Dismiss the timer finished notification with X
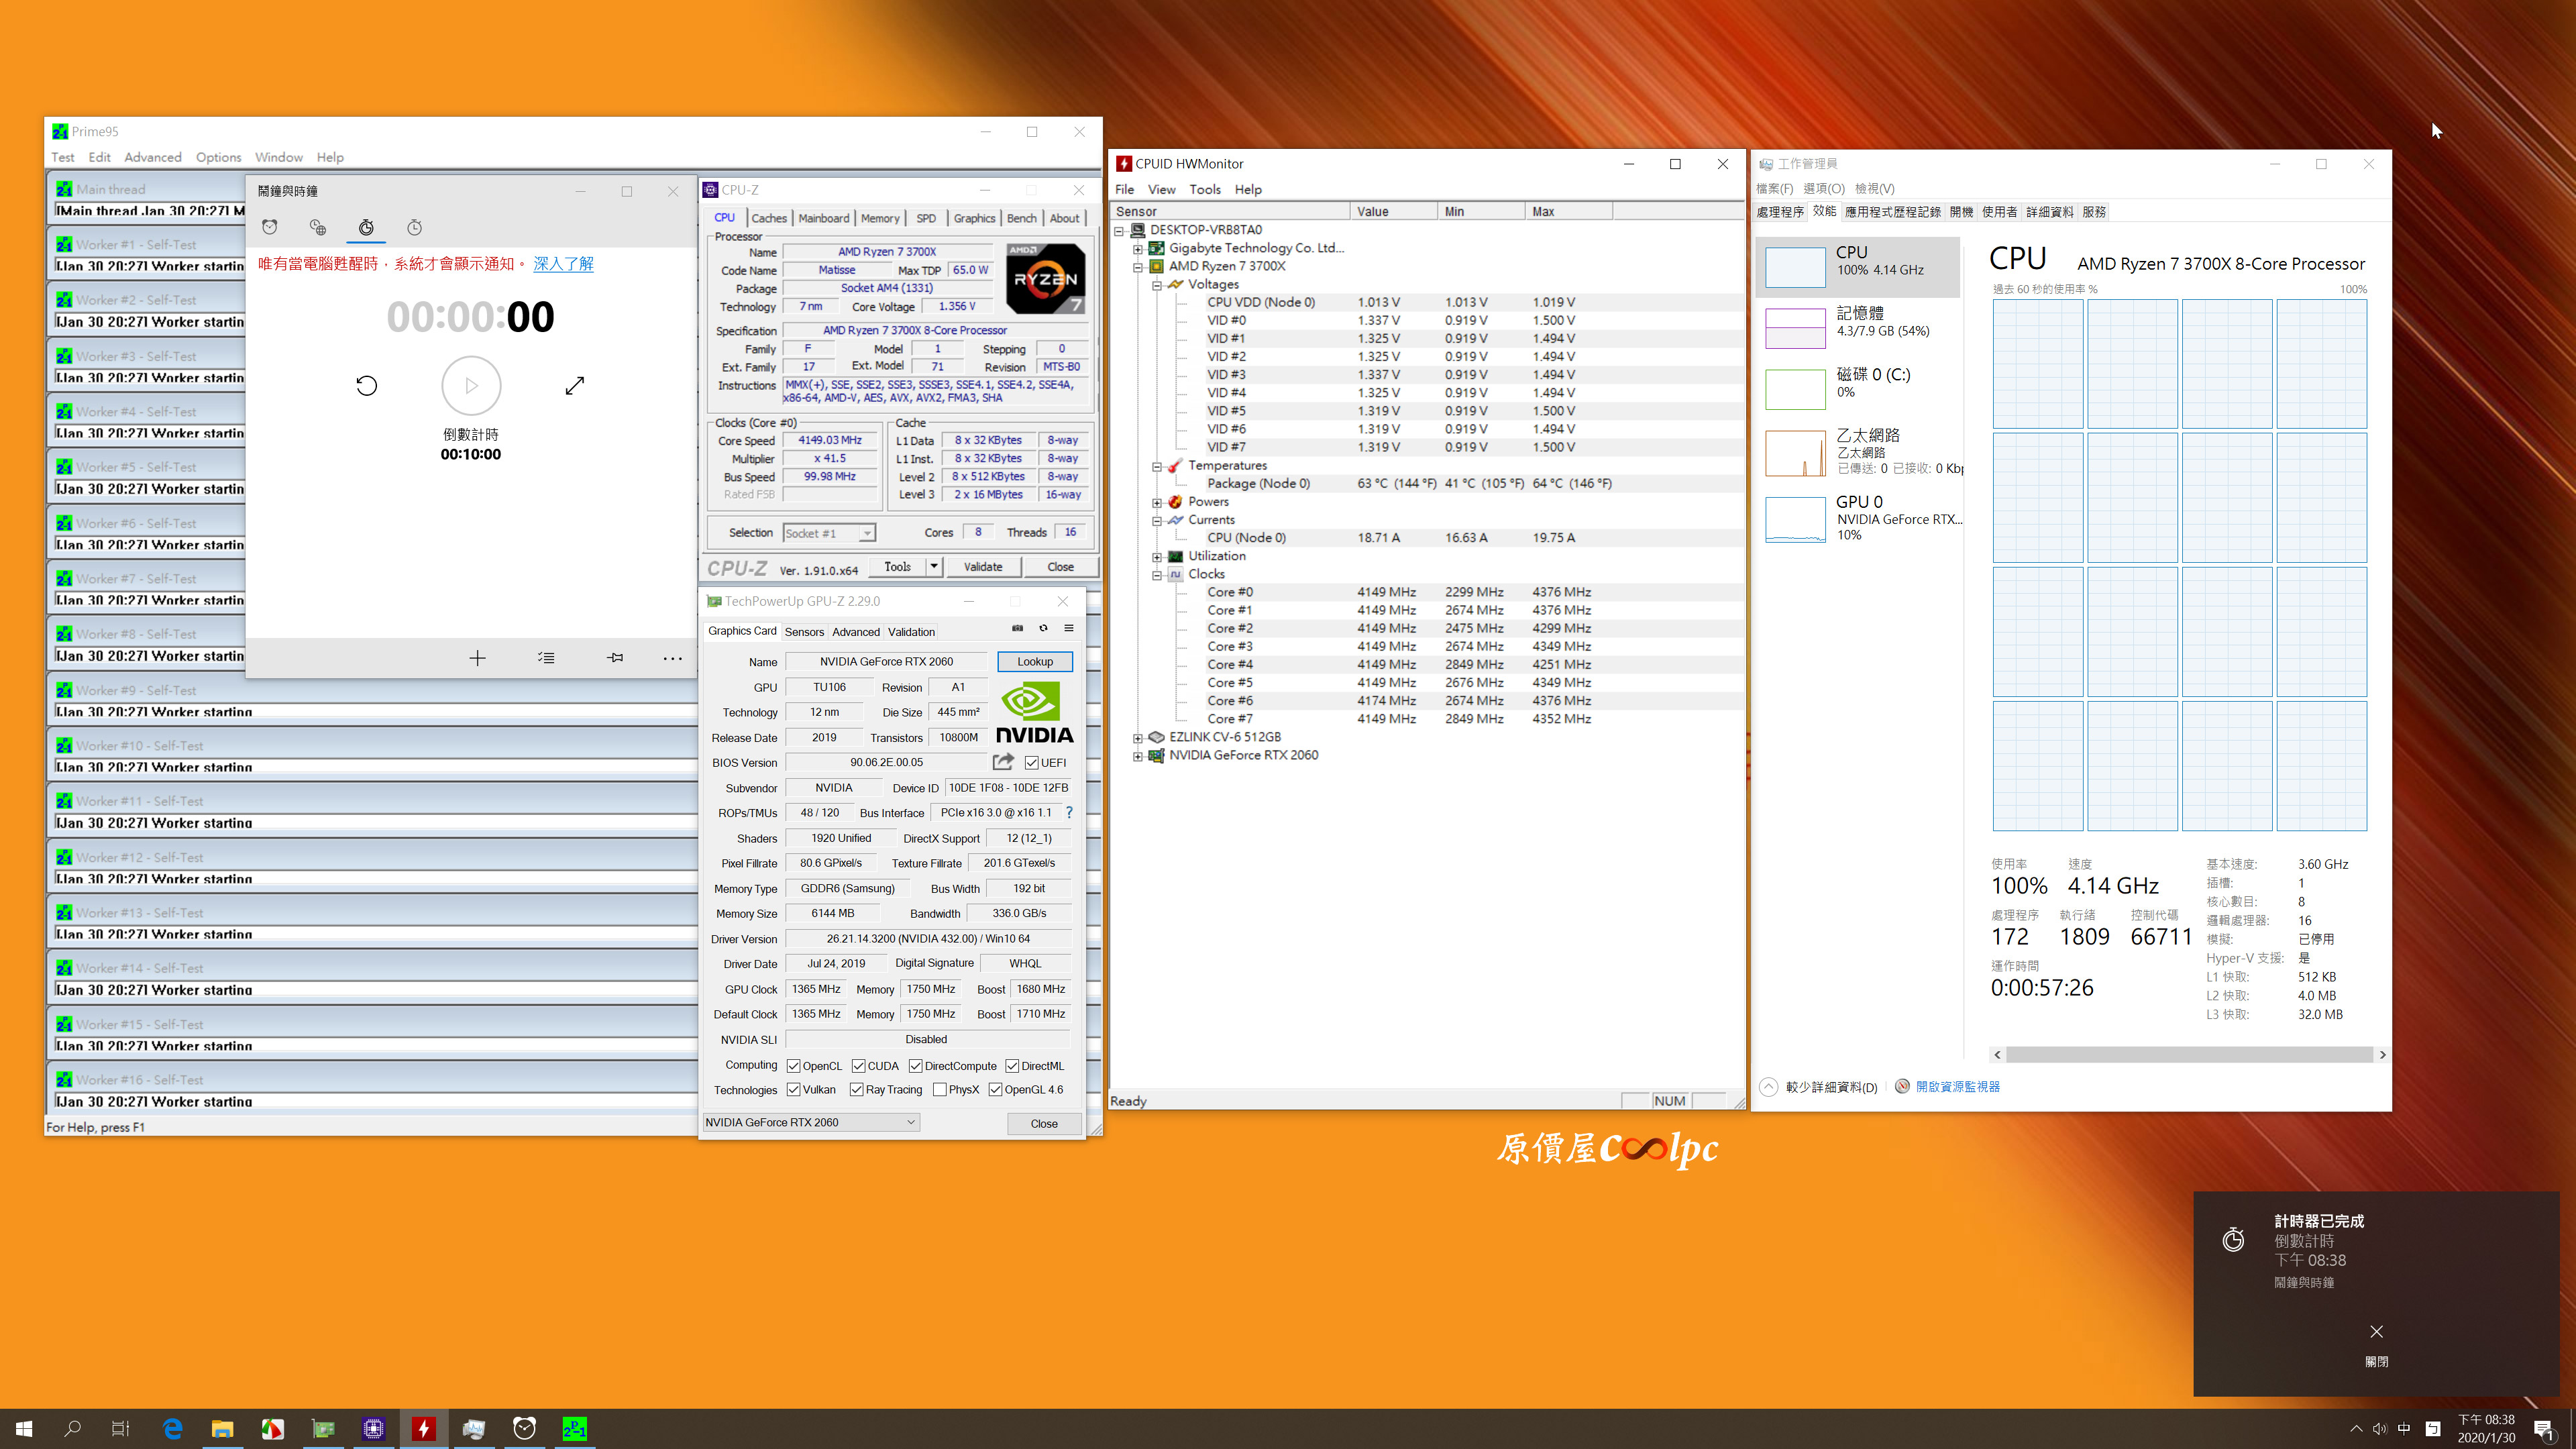Image resolution: width=2576 pixels, height=1449 pixels. point(2377,1332)
